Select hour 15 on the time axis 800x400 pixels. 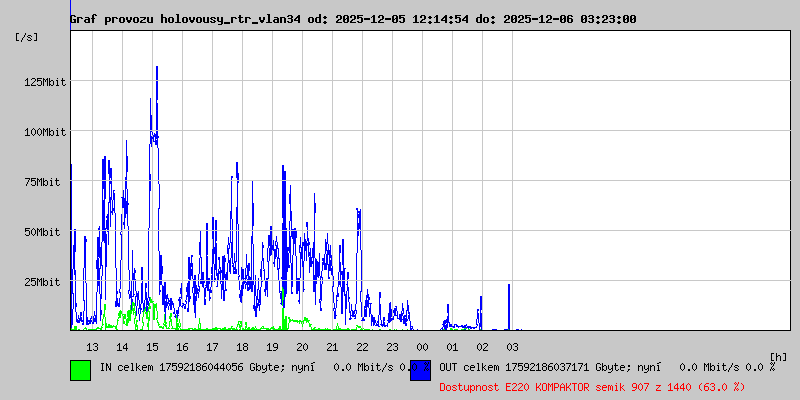152,347
